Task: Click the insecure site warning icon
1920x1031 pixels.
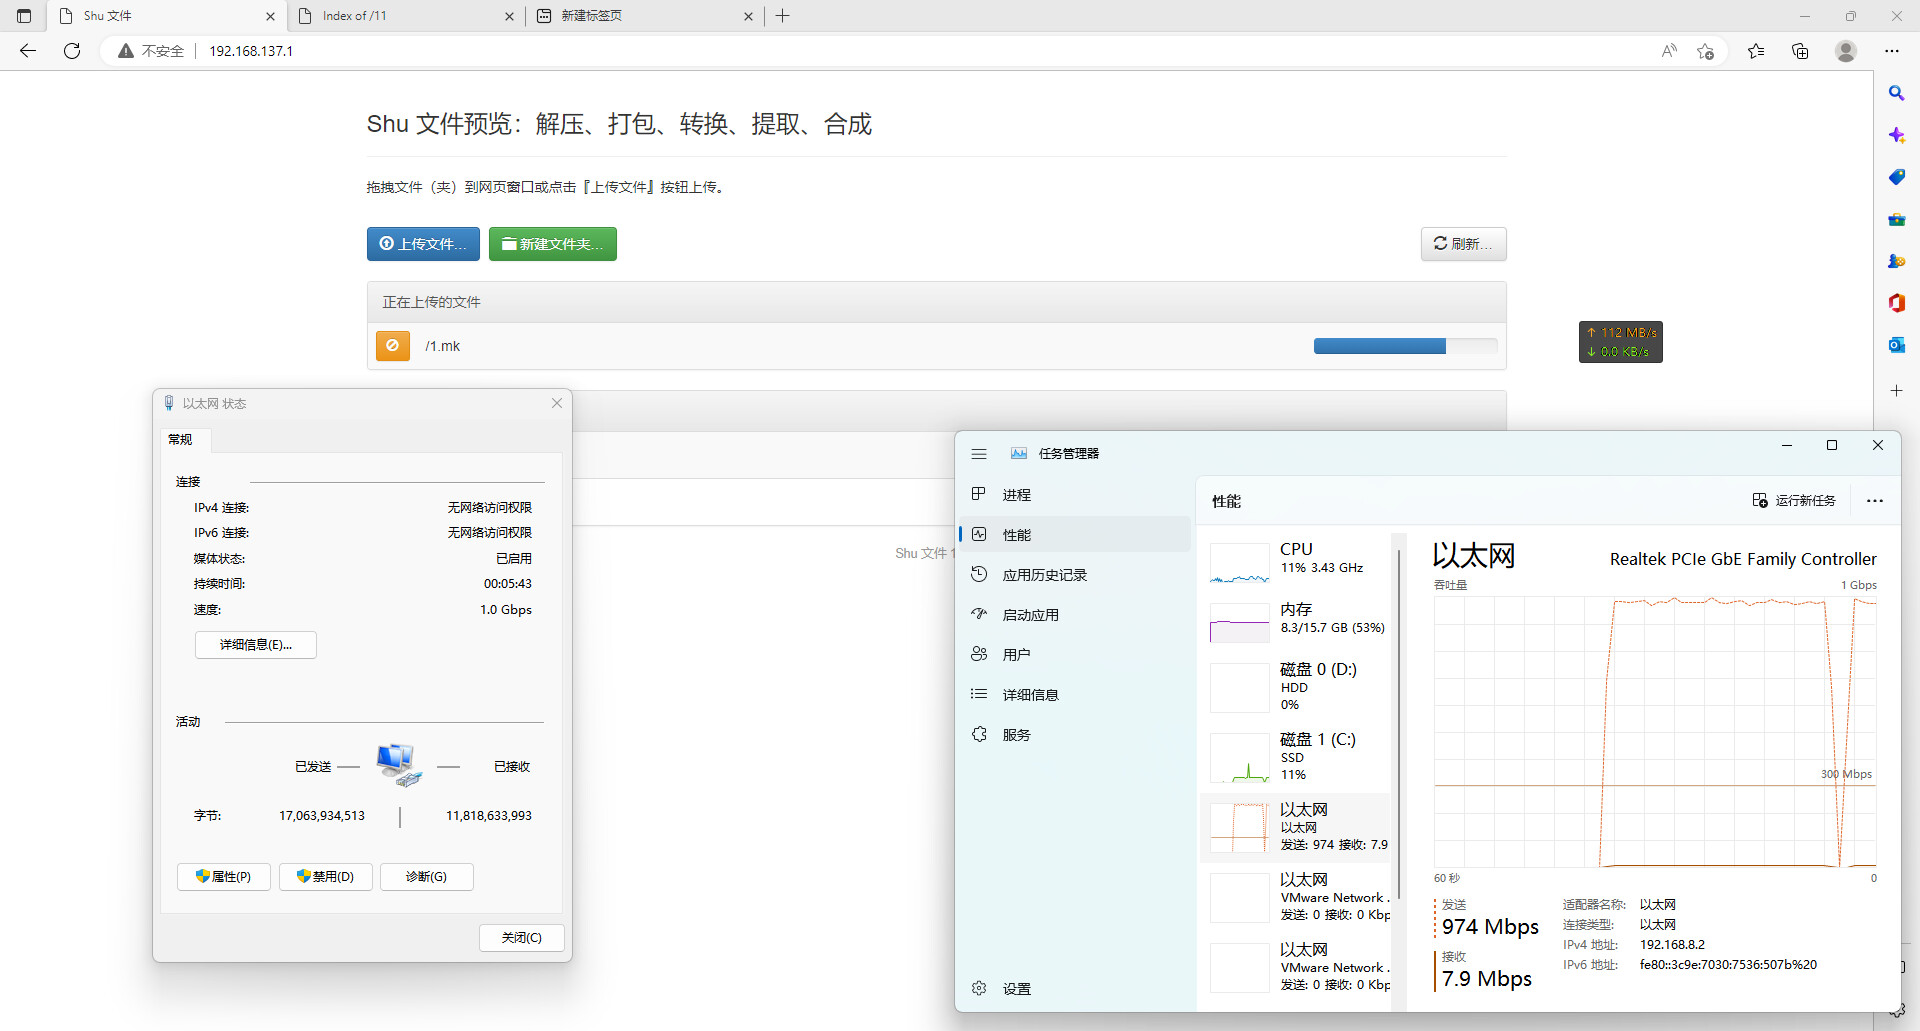Action: click(126, 51)
